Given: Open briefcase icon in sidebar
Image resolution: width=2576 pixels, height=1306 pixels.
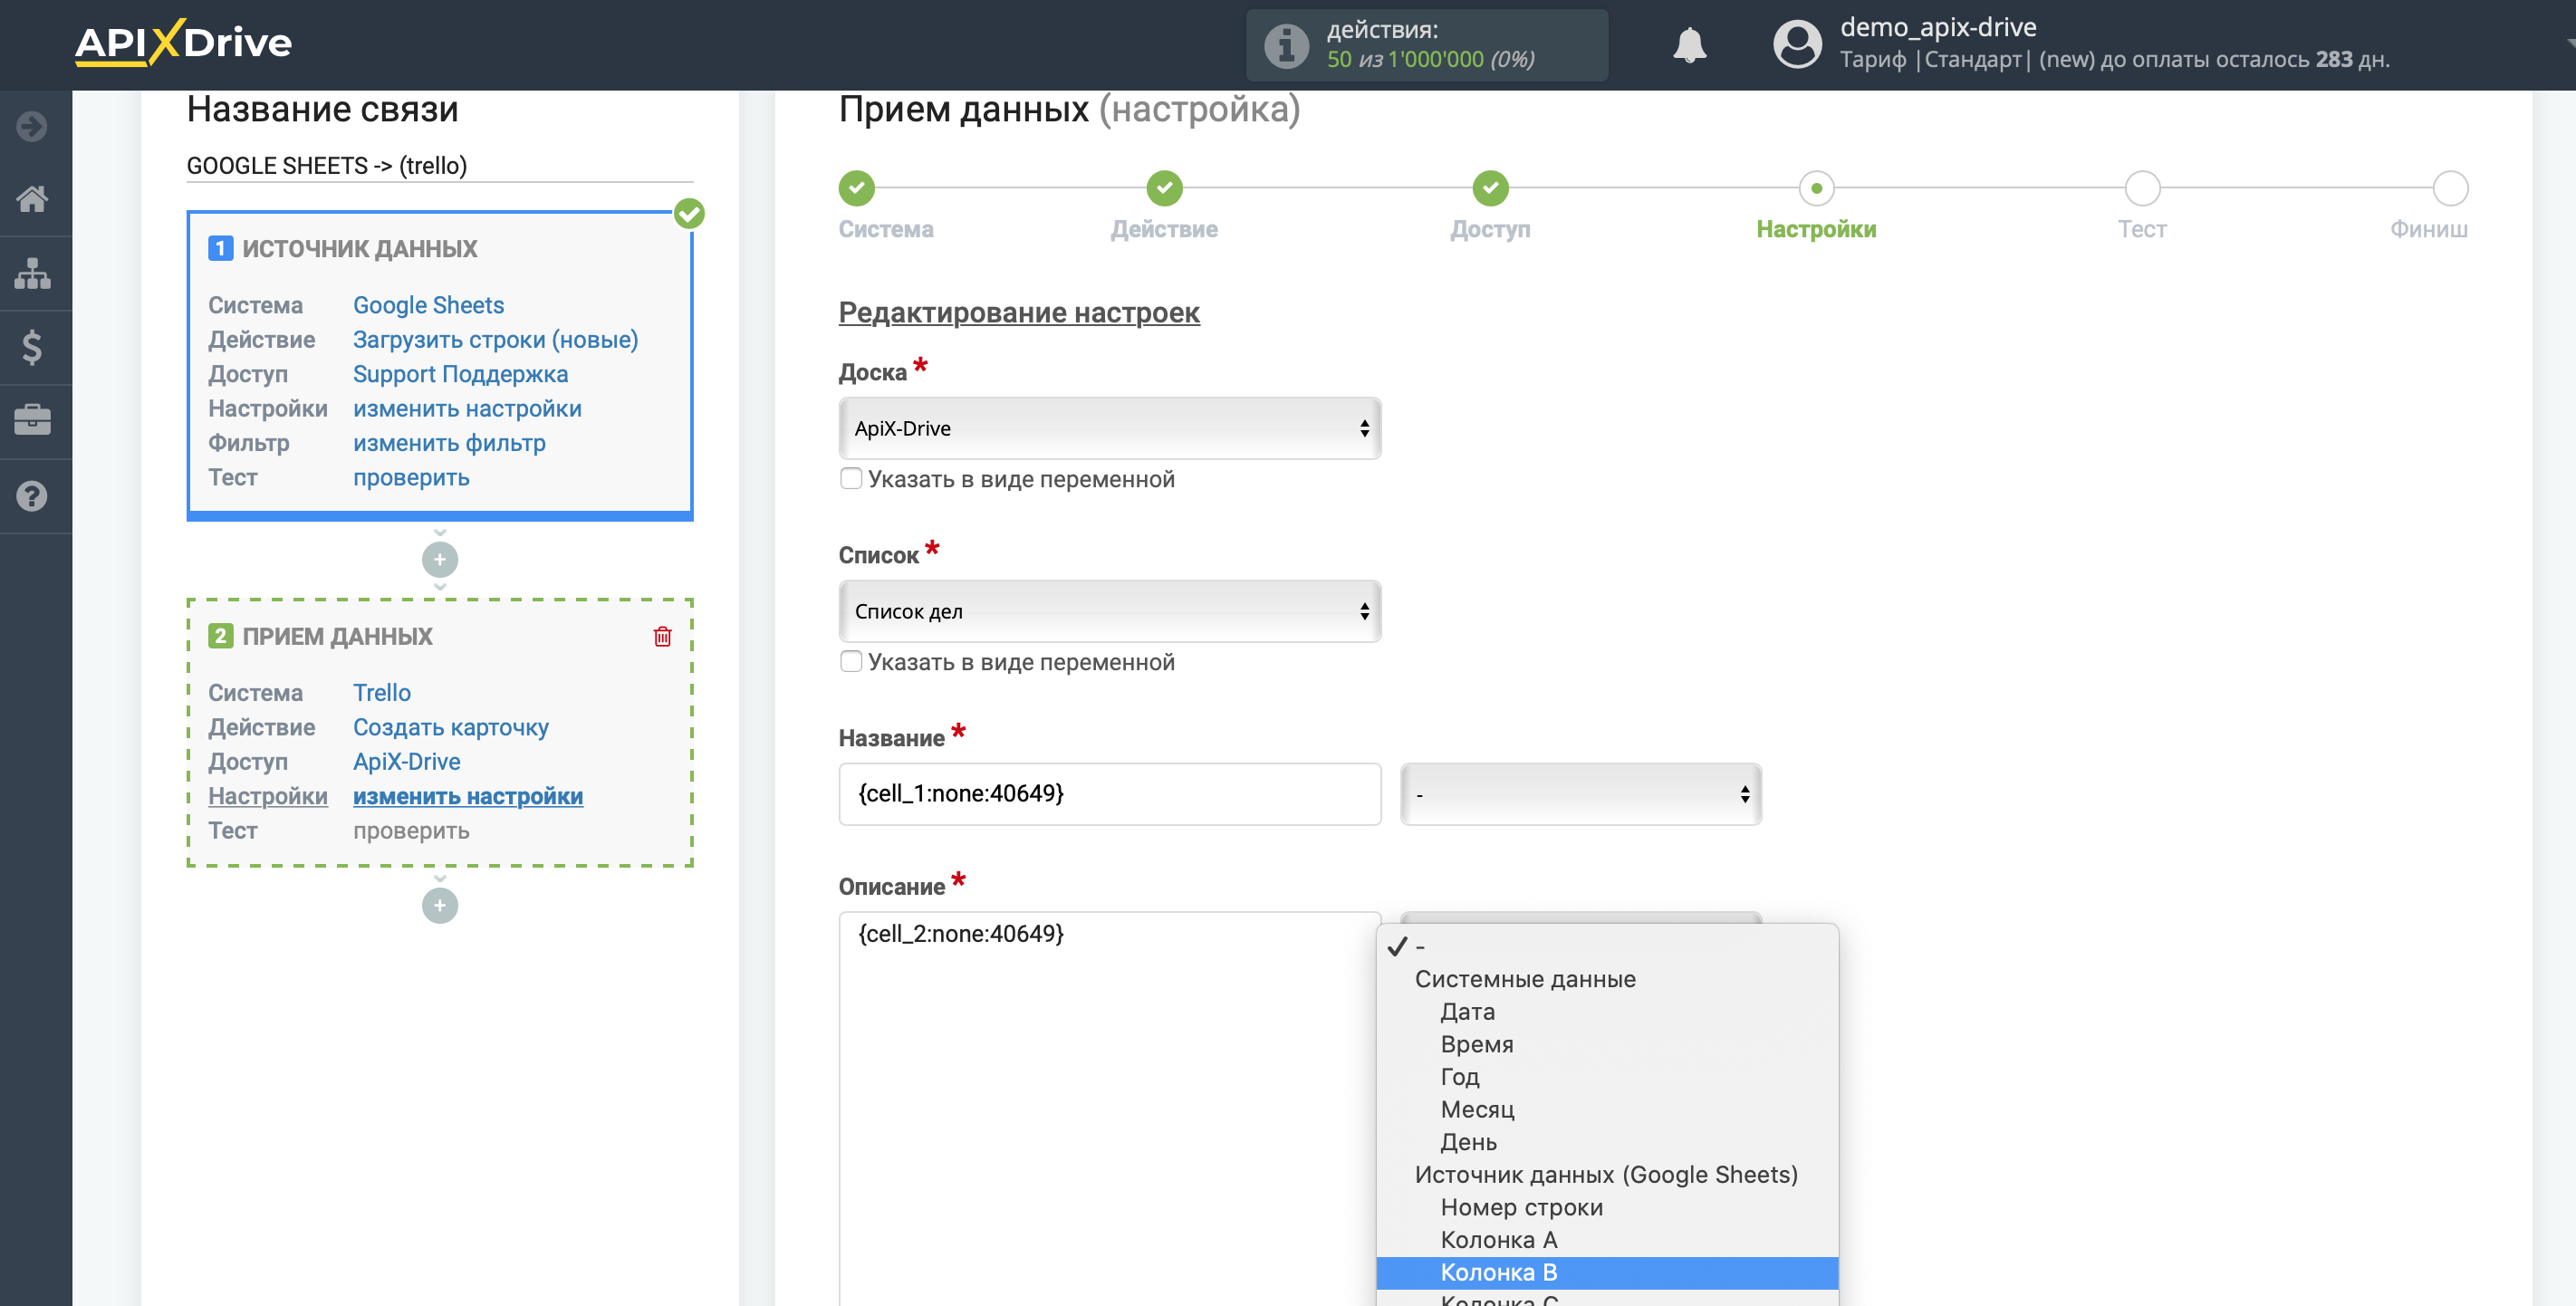Looking at the screenshot, I should 32,420.
